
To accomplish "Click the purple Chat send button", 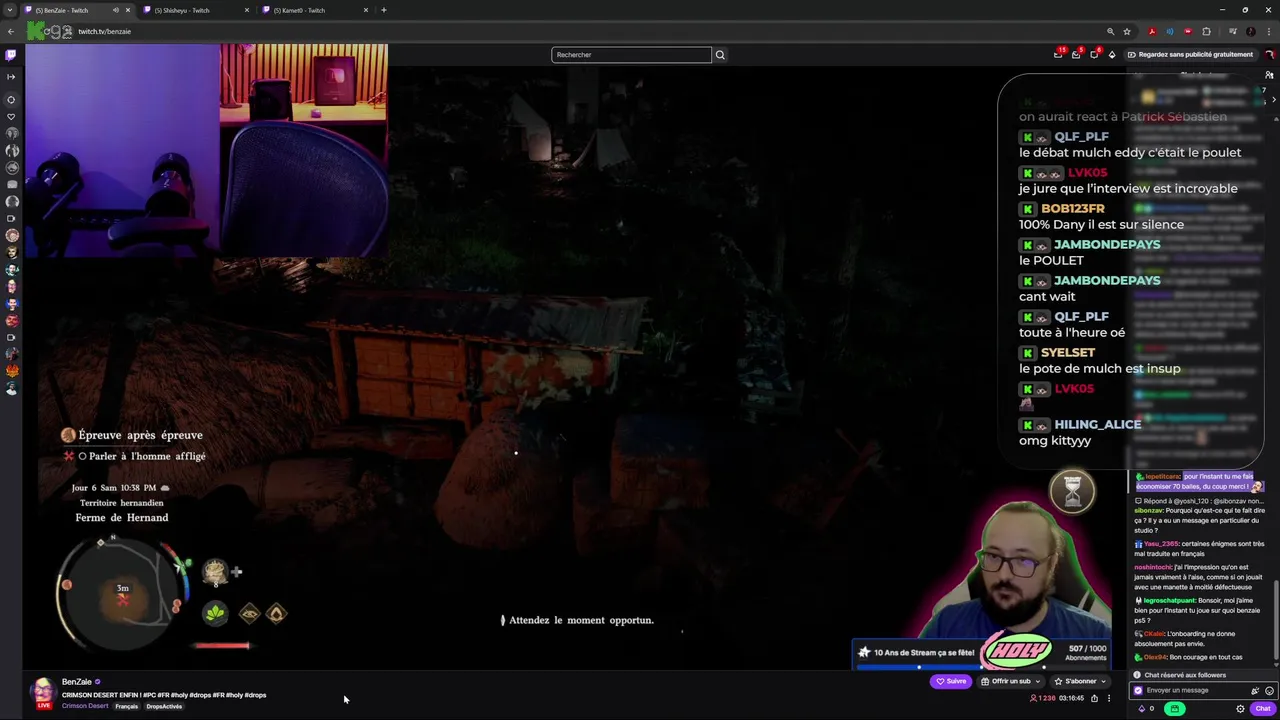I will pyautogui.click(x=1263, y=708).
